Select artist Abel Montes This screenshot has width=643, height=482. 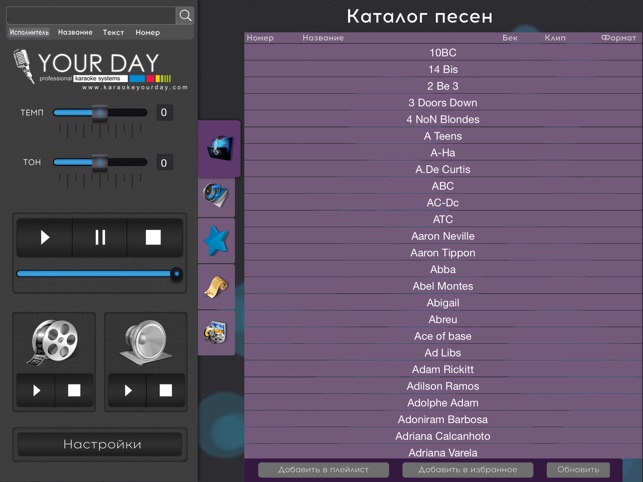443,286
